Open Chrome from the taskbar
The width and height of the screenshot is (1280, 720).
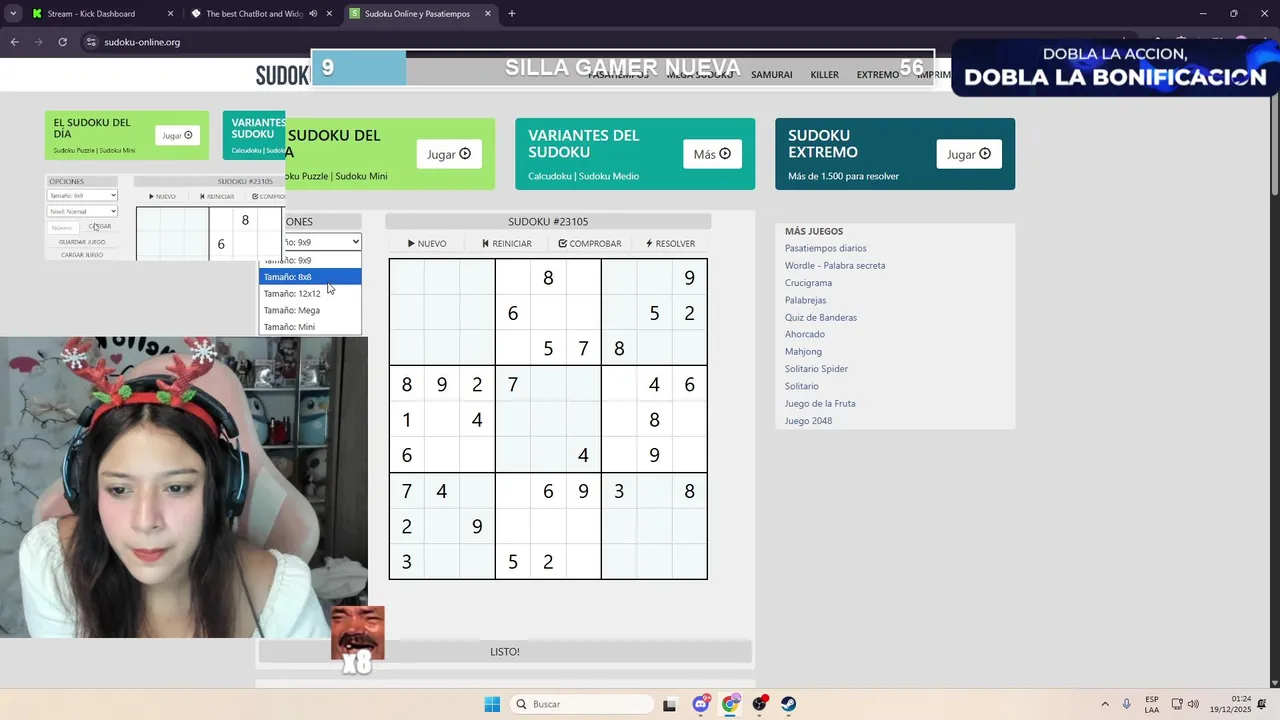tap(730, 704)
